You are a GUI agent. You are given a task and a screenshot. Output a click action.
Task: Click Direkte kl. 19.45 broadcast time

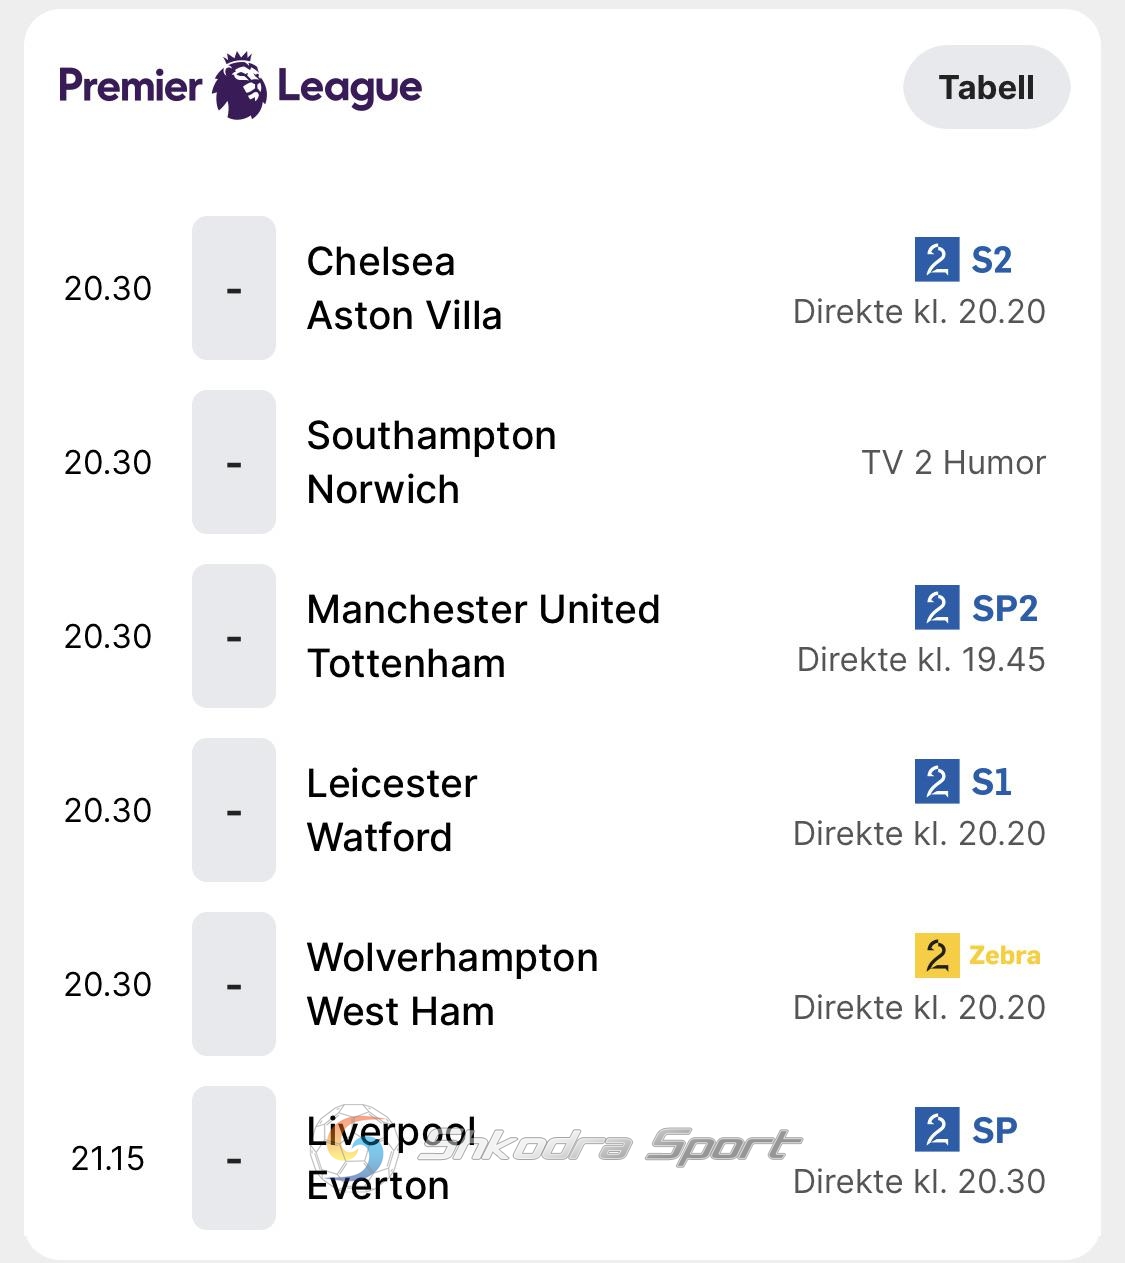[920, 660]
